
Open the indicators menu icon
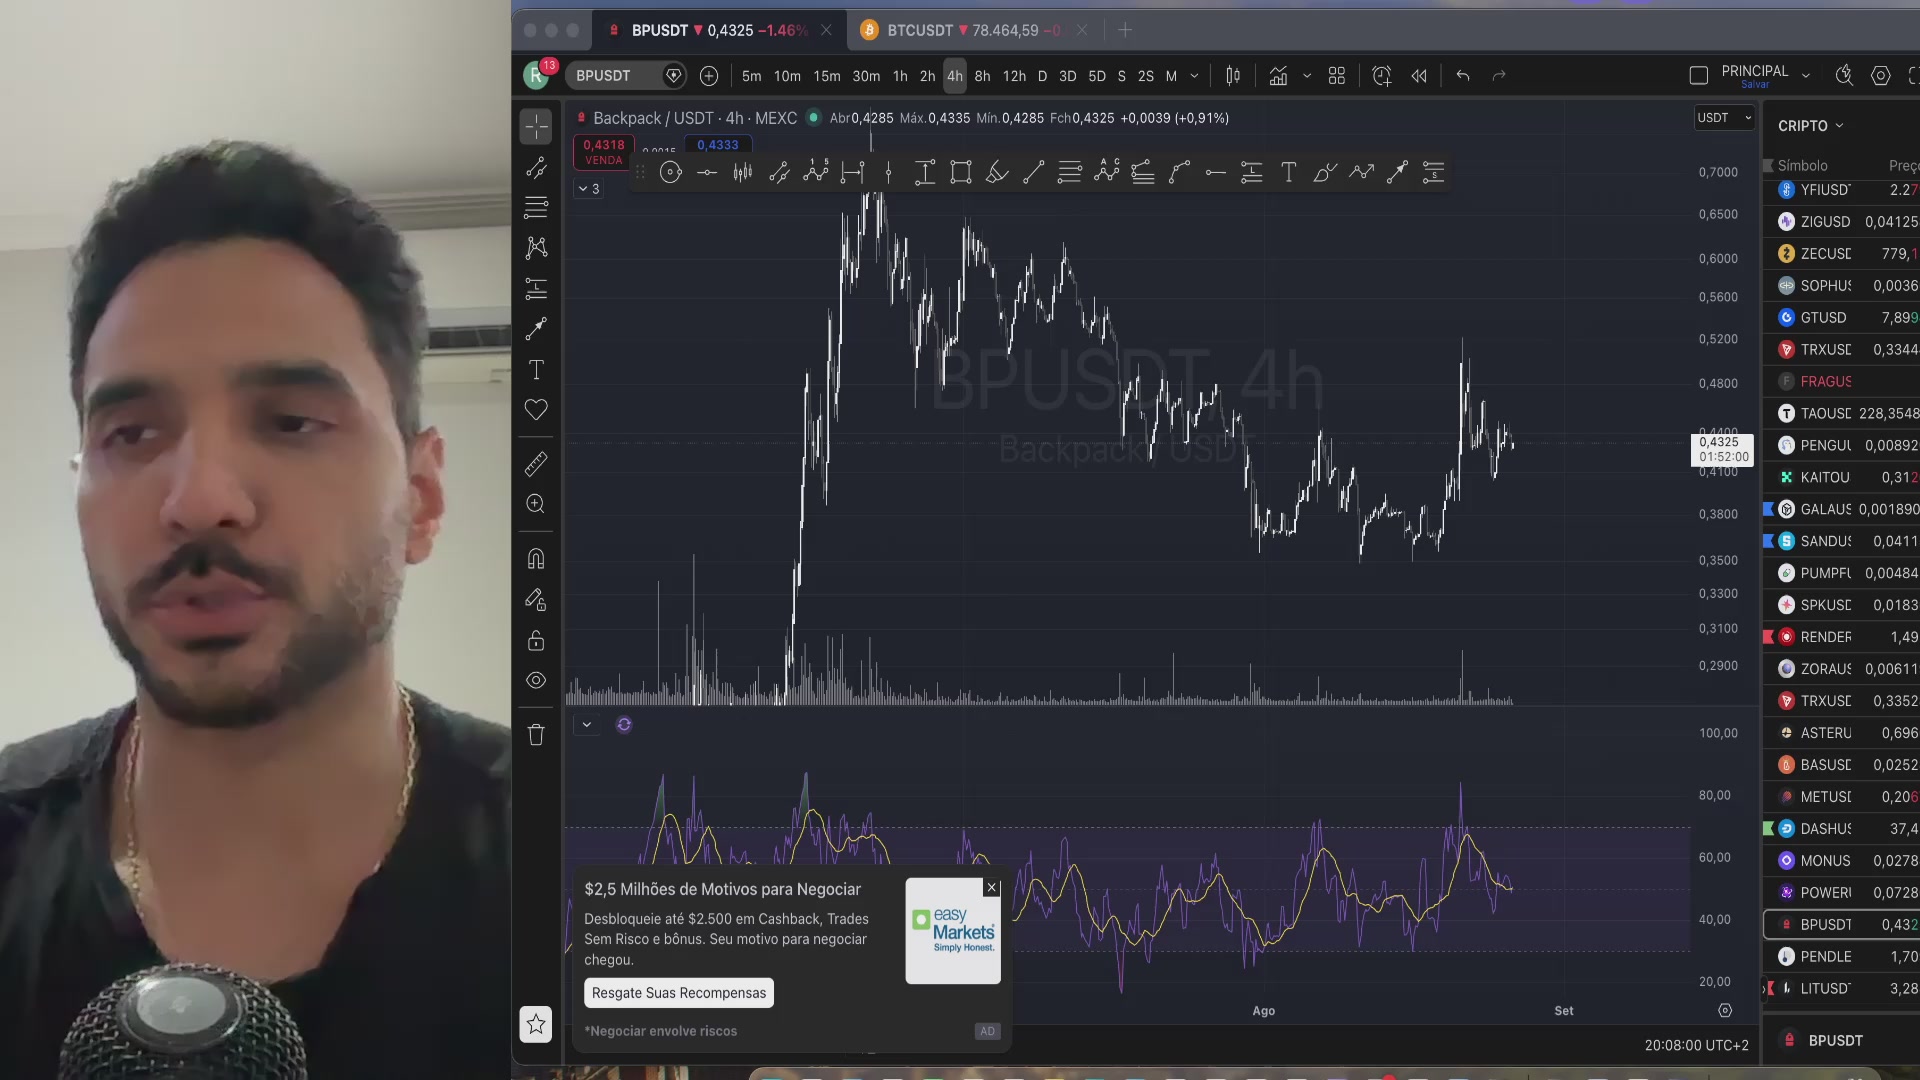(1278, 76)
